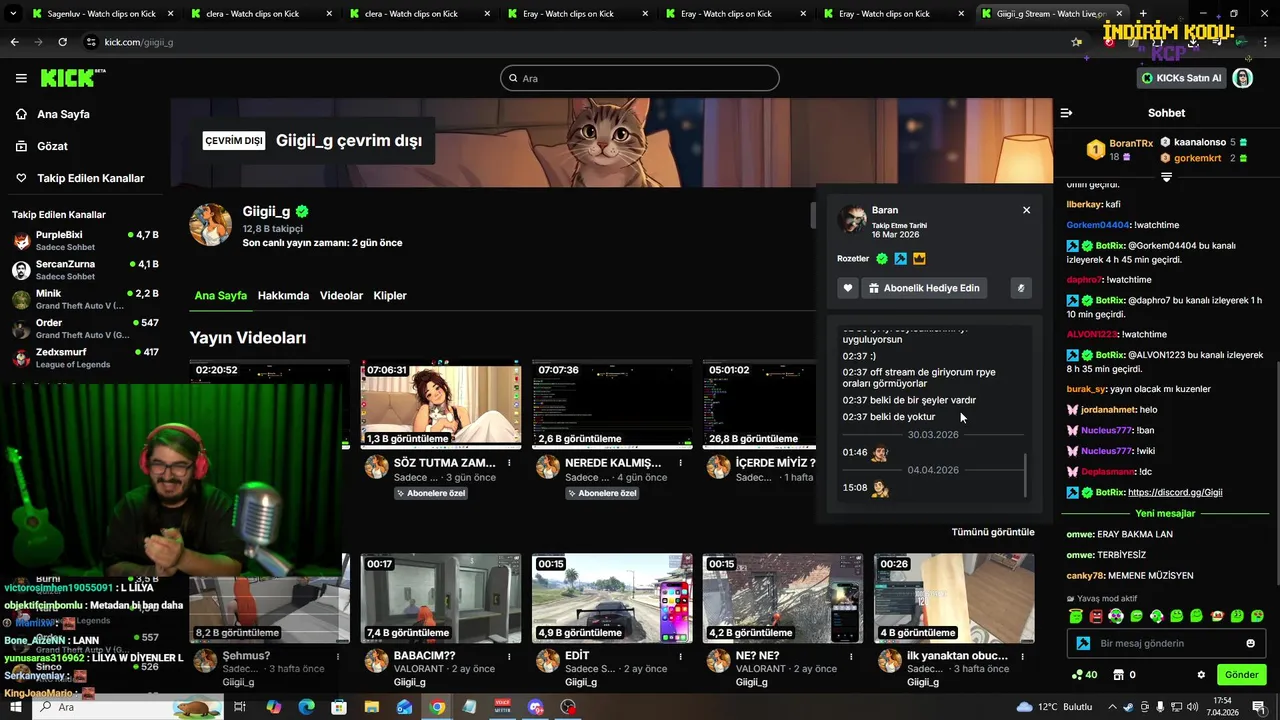Viewport: 1280px width, 720px height.
Task: Select the Ana Sayfa channel tab
Action: [x=220, y=296]
